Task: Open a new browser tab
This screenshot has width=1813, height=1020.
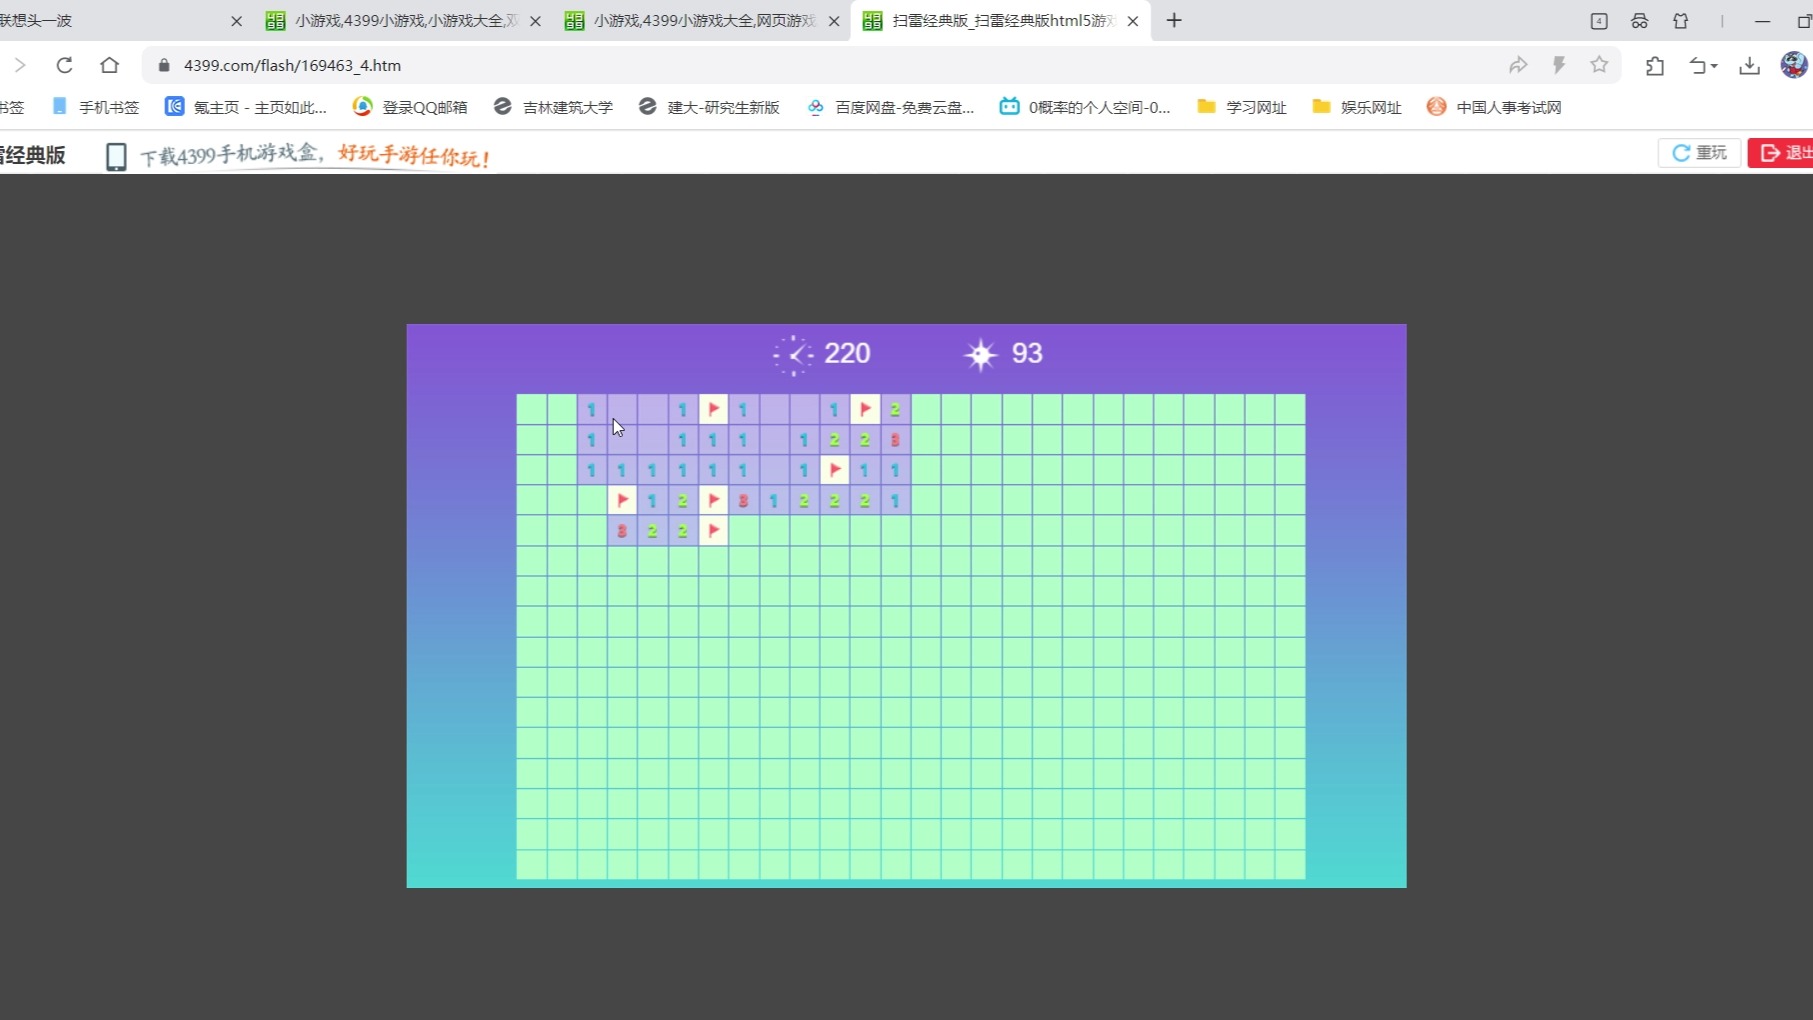Action: point(1174,20)
